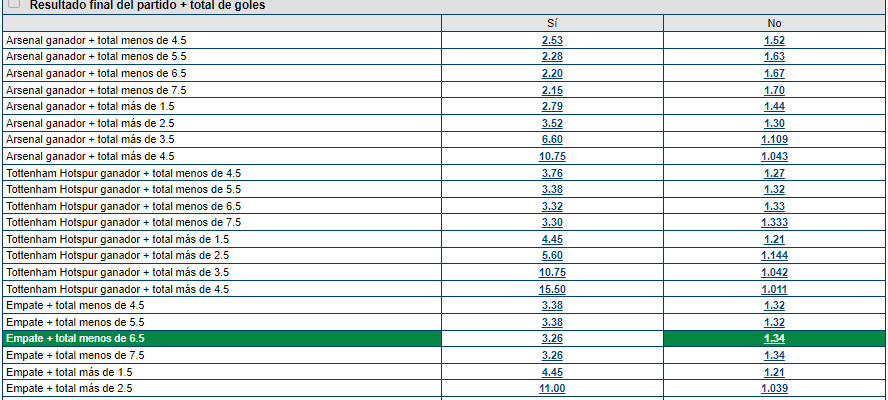Click No 1.011 Tottenham más de 4.5
888x400 pixels.
point(774,290)
